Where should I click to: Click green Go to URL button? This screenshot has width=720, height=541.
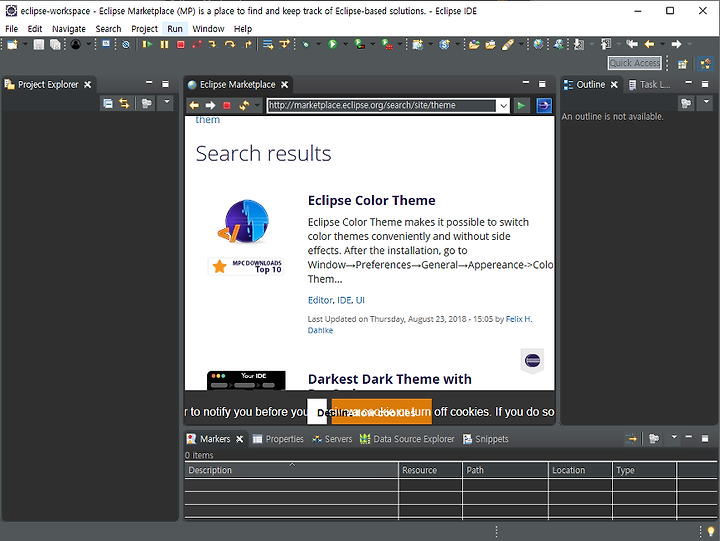tap(521, 106)
